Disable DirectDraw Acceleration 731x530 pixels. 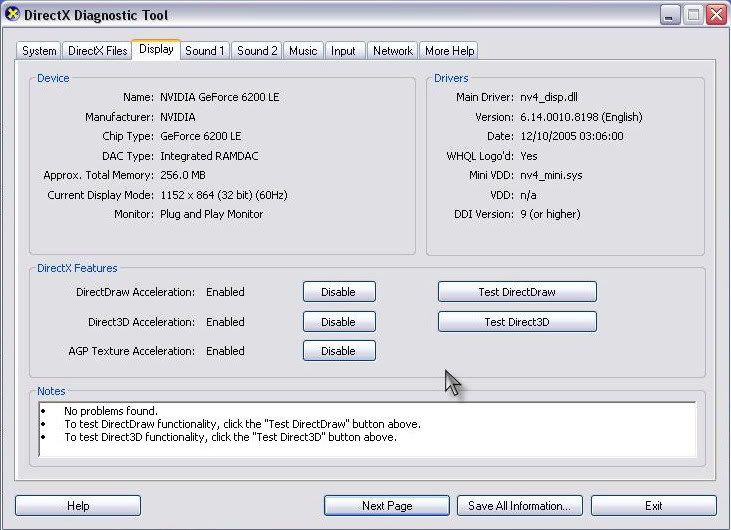click(x=338, y=292)
